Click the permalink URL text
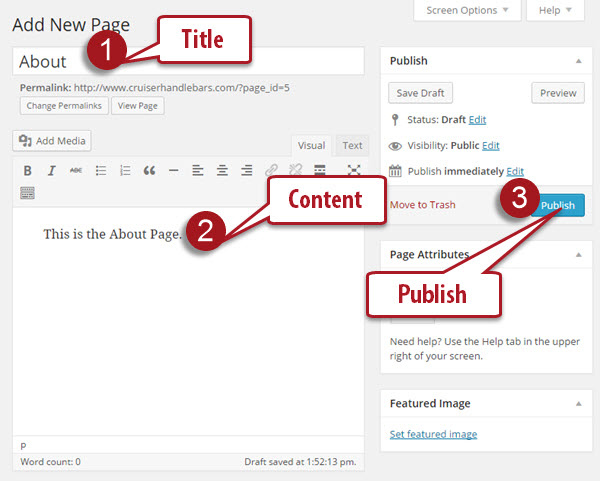The width and height of the screenshot is (600, 481). [182, 88]
